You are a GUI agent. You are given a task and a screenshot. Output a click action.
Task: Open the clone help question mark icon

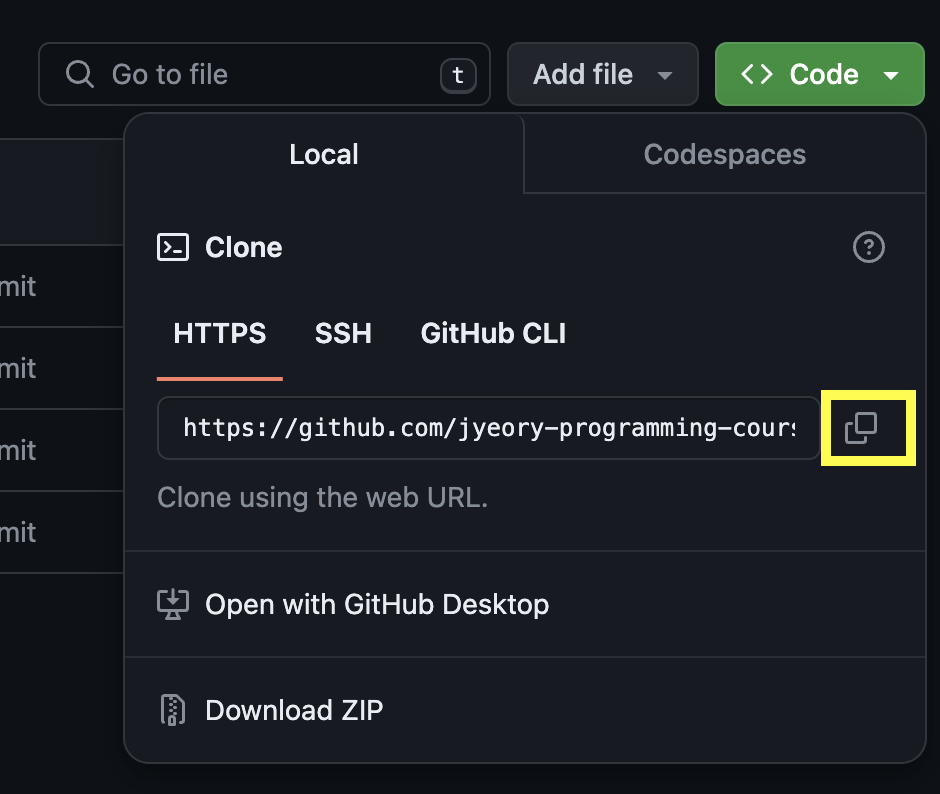click(868, 247)
